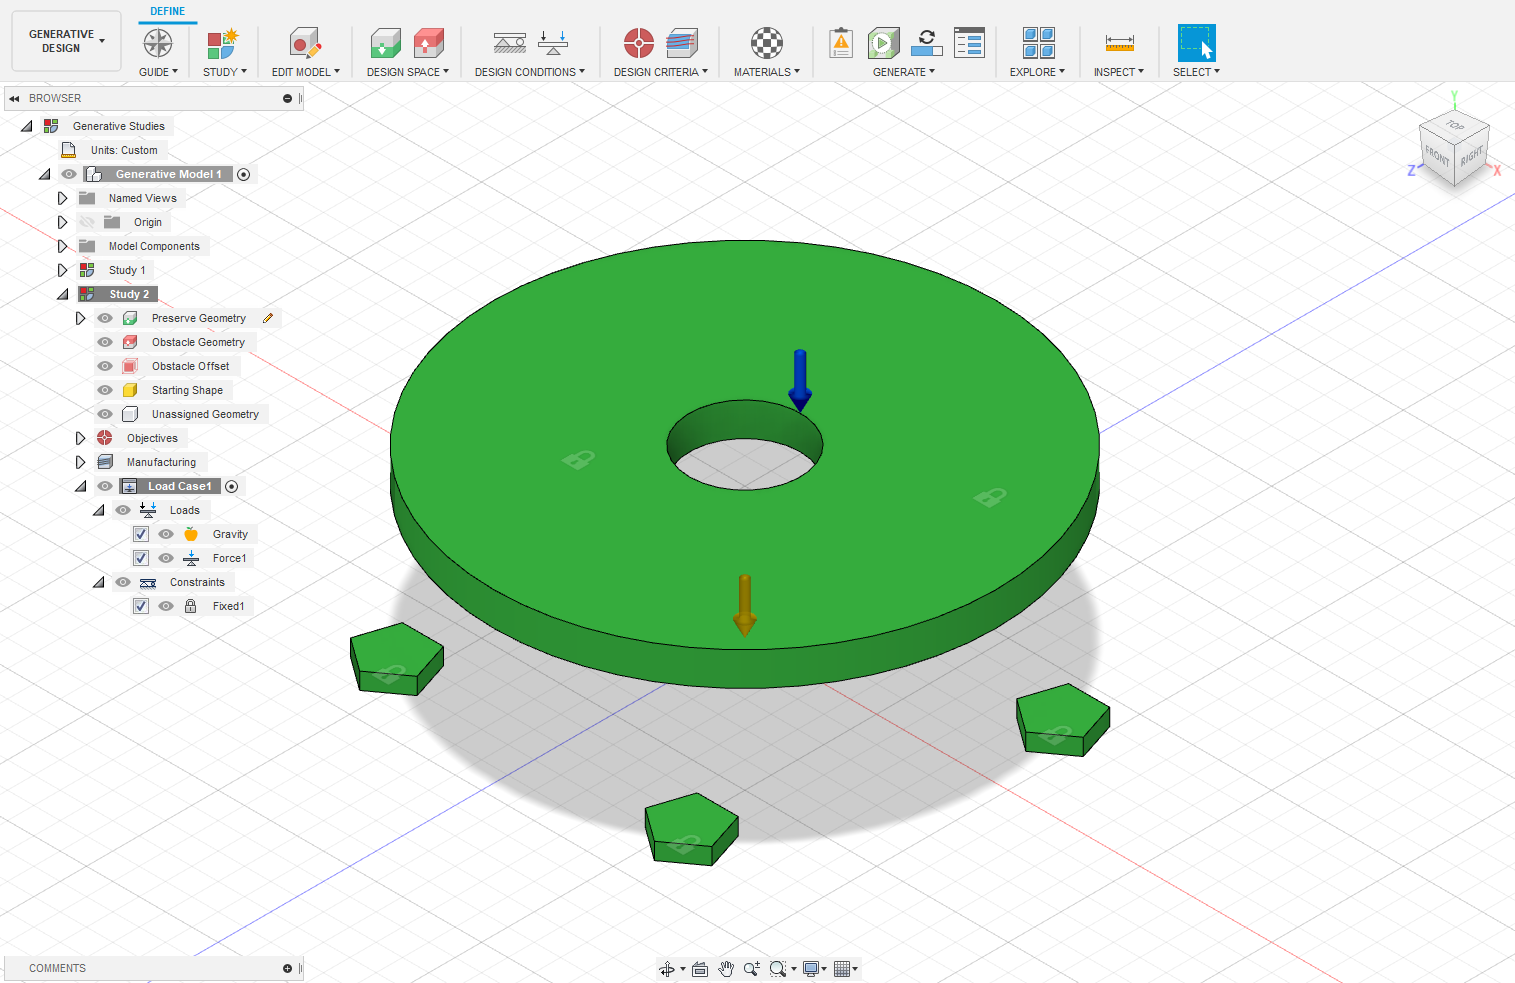Choose the Structural Constraints tool icon
The image size is (1515, 983).
[510, 43]
